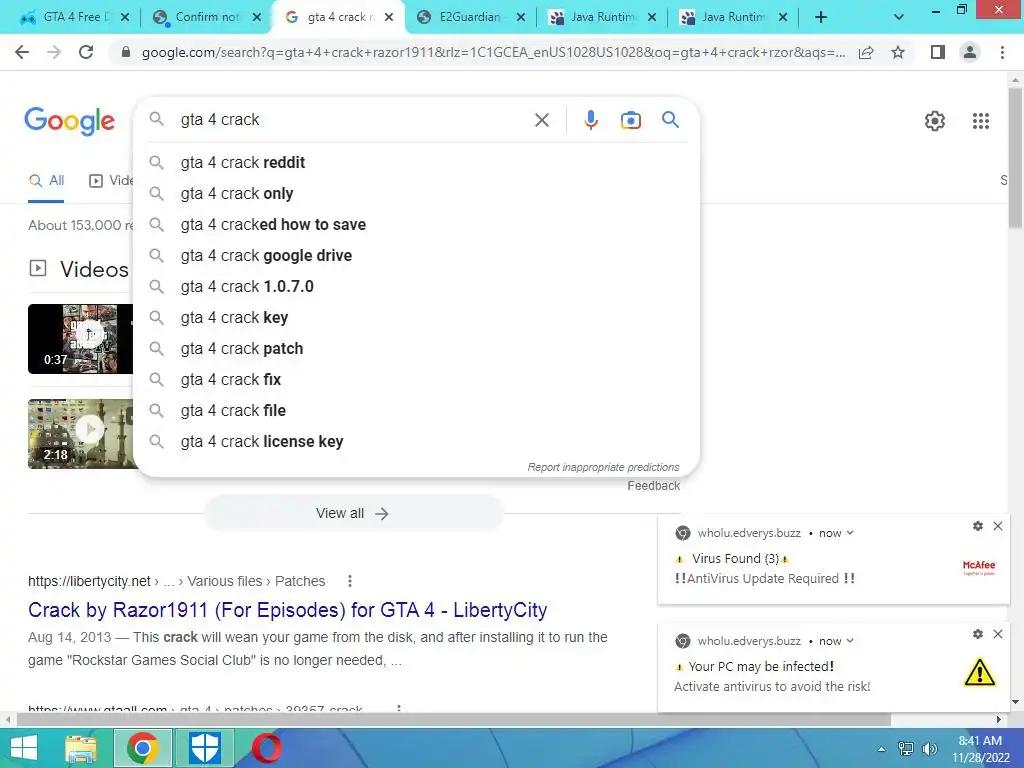Viewport: 1024px width, 768px height.
Task: Launch Opera browser from taskbar
Action: [266, 748]
